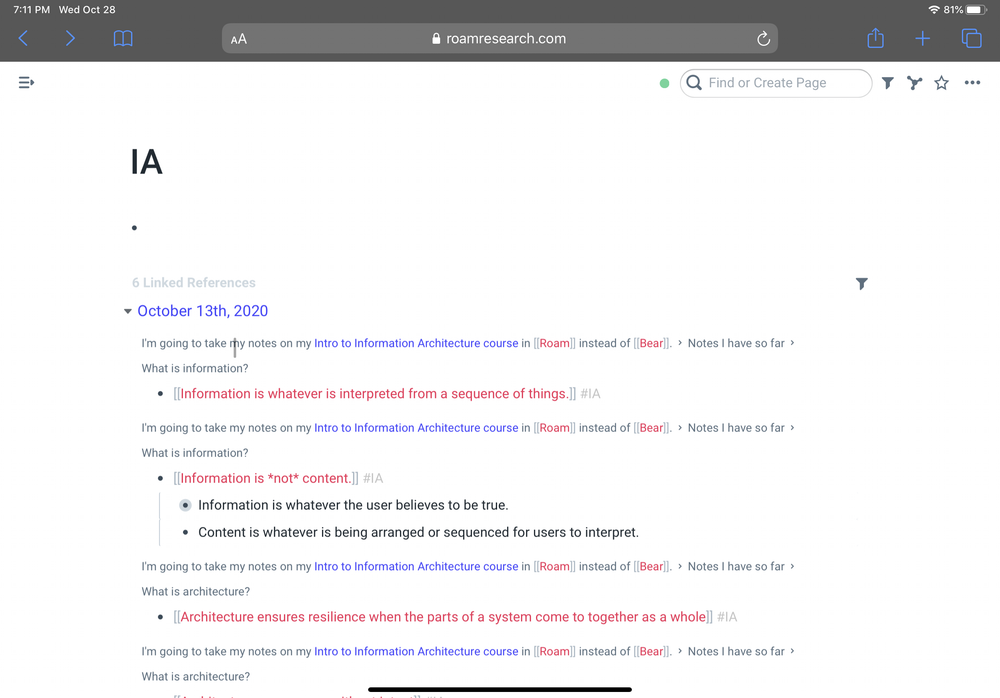
Task: Click the Find or Create Page search box
Action: pos(776,83)
